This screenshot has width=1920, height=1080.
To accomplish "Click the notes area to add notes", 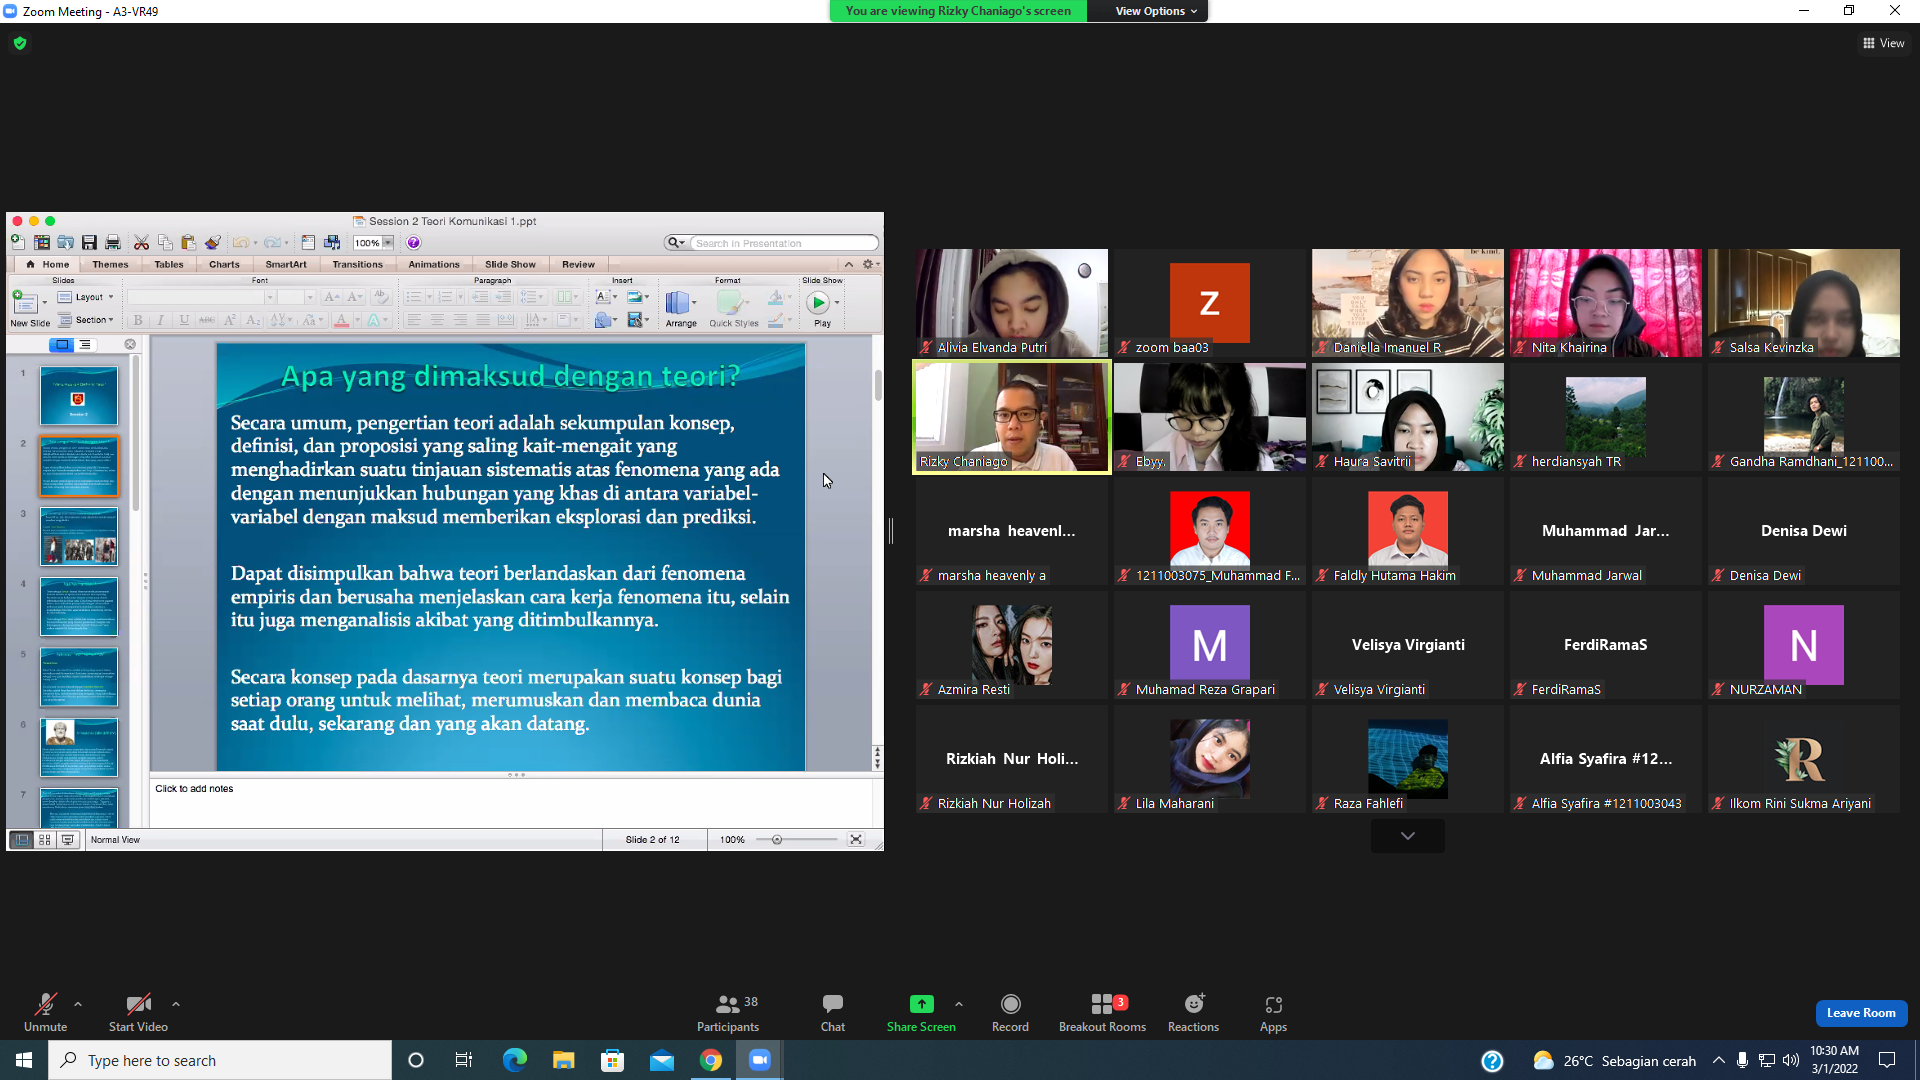I will click(x=511, y=802).
